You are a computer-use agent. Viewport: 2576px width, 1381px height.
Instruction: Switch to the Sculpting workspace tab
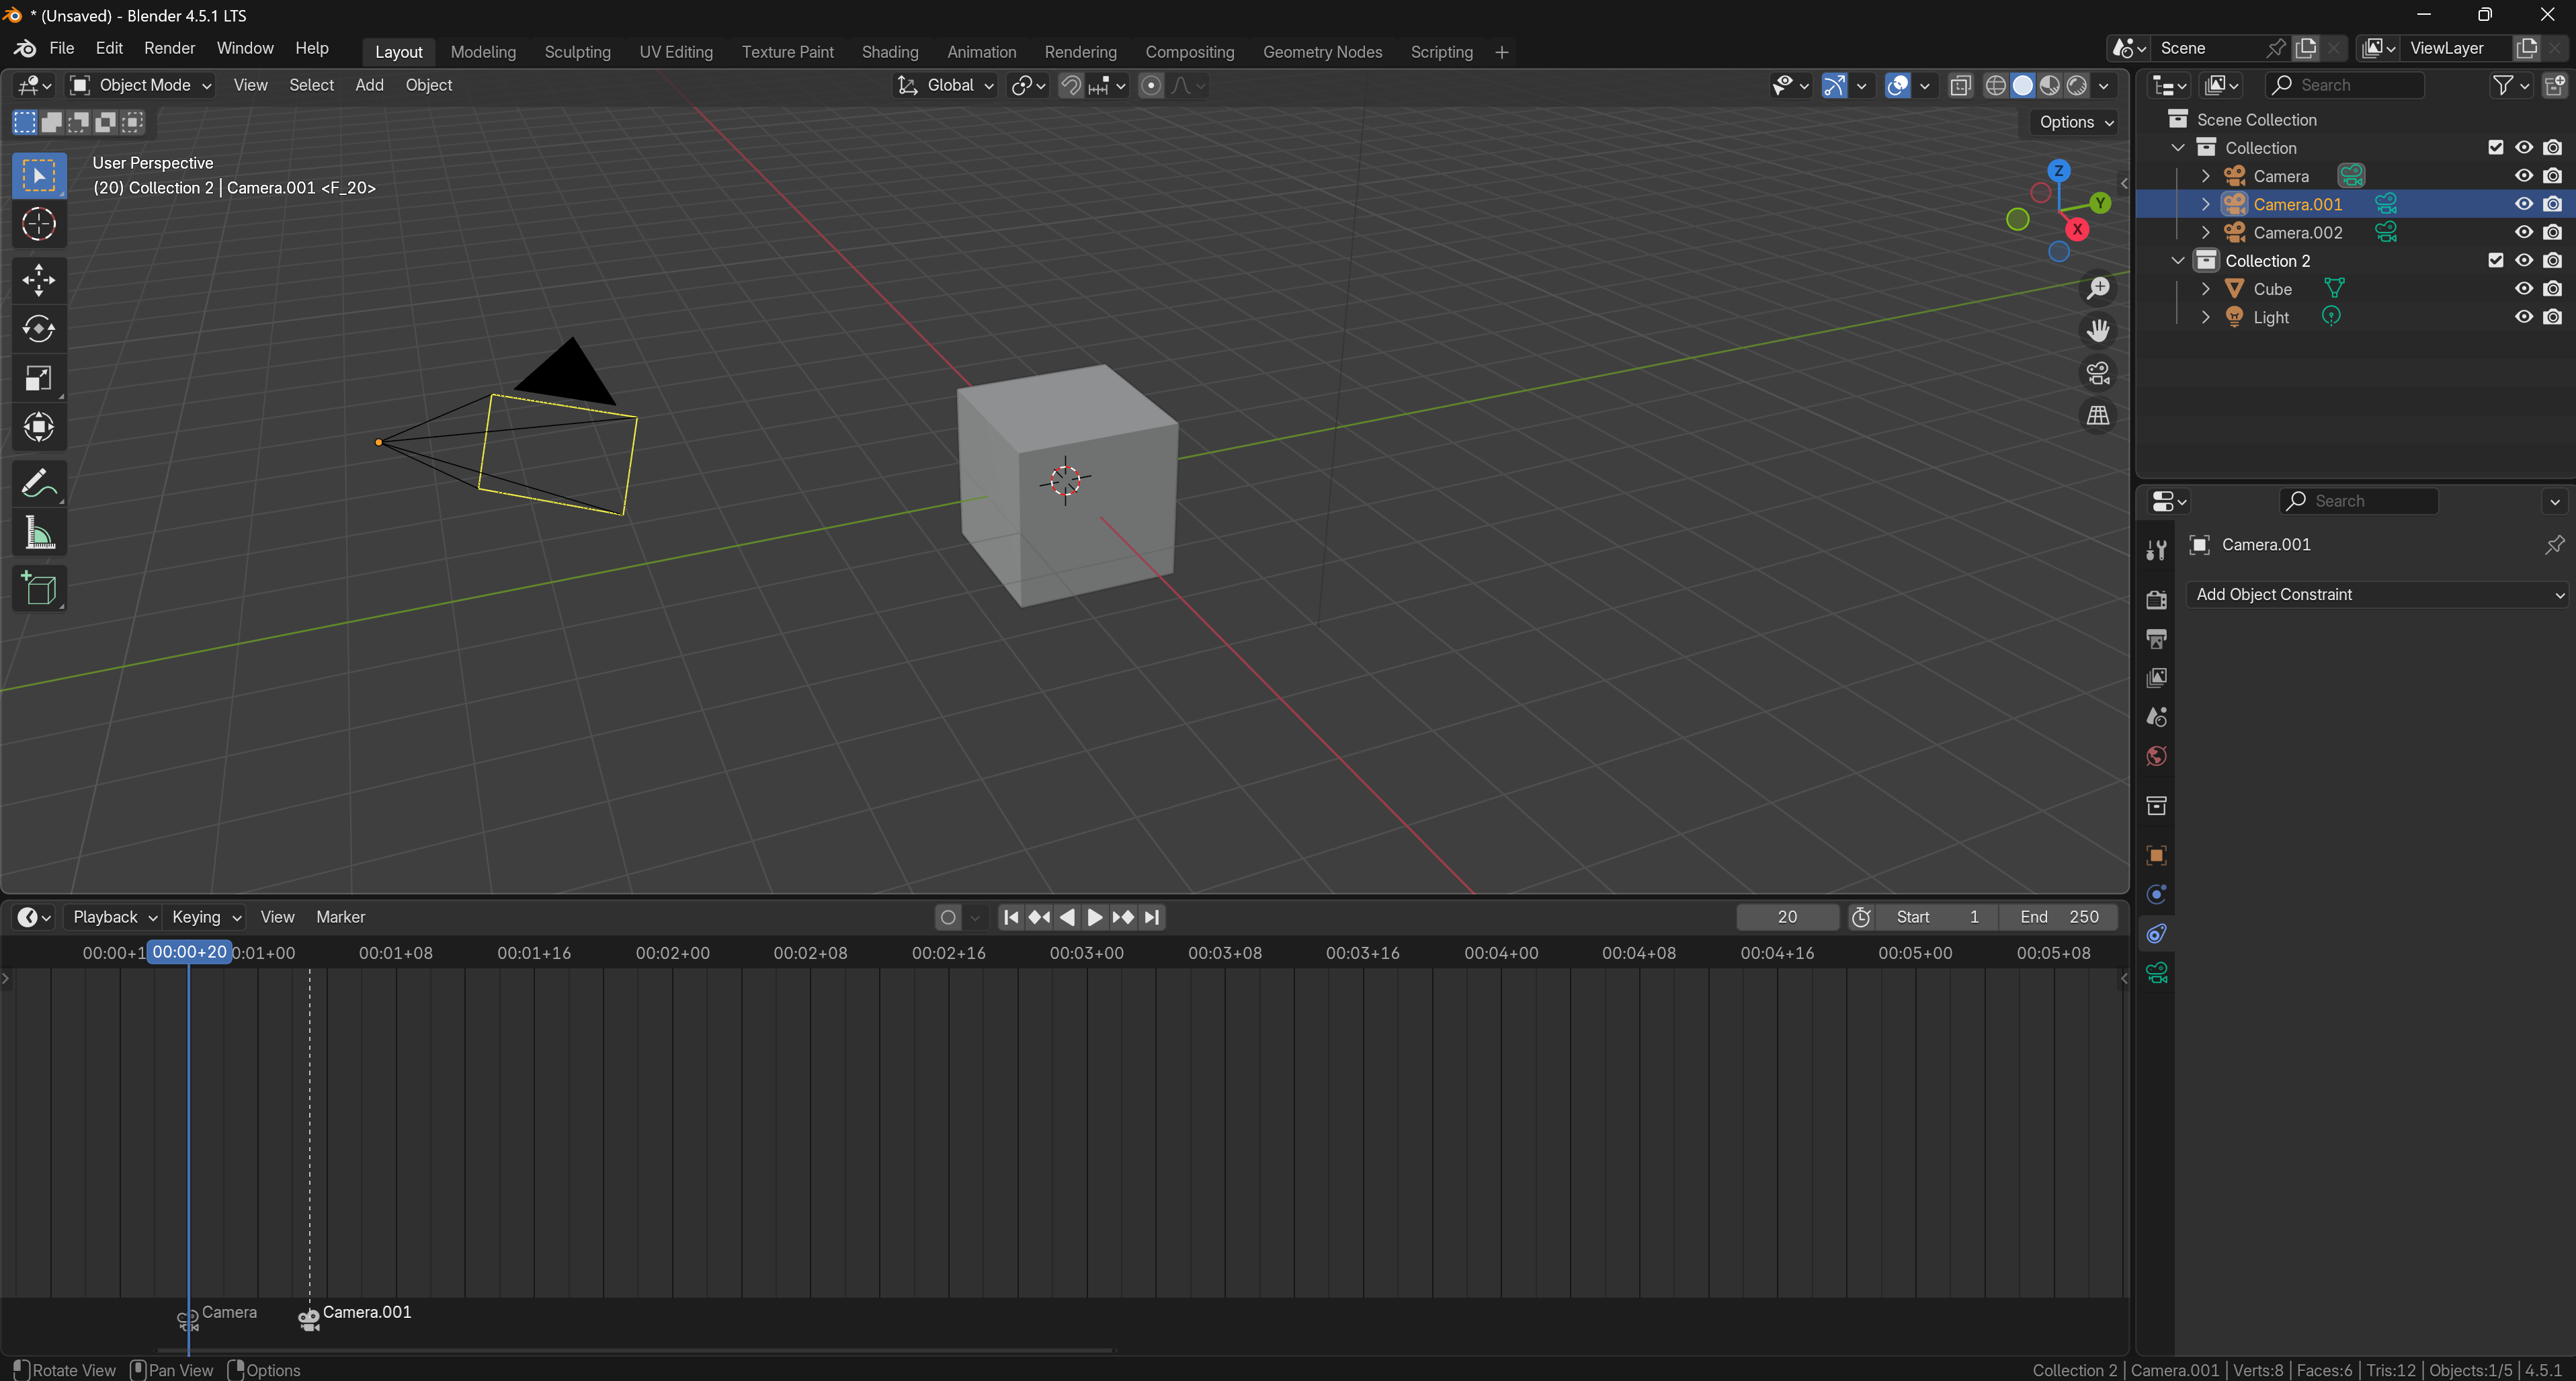(577, 52)
